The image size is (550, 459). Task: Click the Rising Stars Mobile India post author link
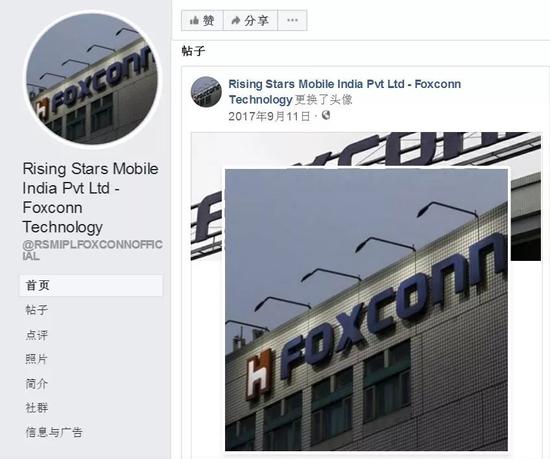pyautogui.click(x=344, y=92)
